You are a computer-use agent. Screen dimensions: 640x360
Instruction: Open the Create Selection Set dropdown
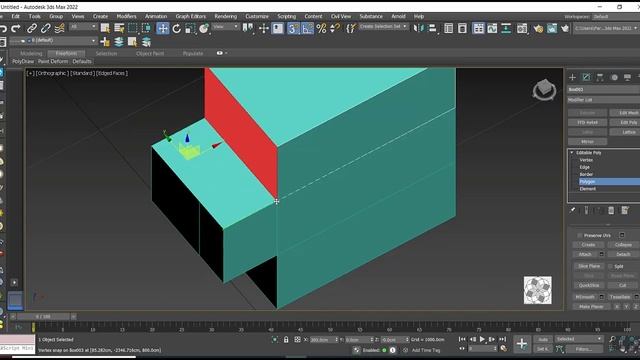[383, 27]
